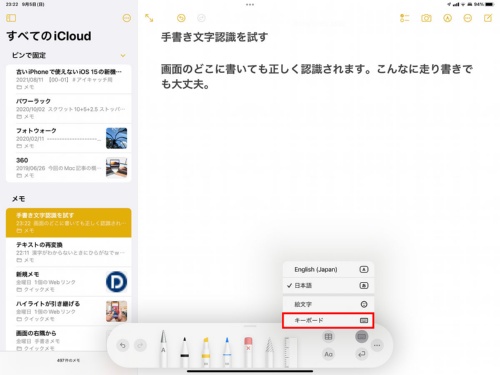Collapse the ピンで固定 section
The width and height of the screenshot is (500, 375).
pyautogui.click(x=123, y=55)
